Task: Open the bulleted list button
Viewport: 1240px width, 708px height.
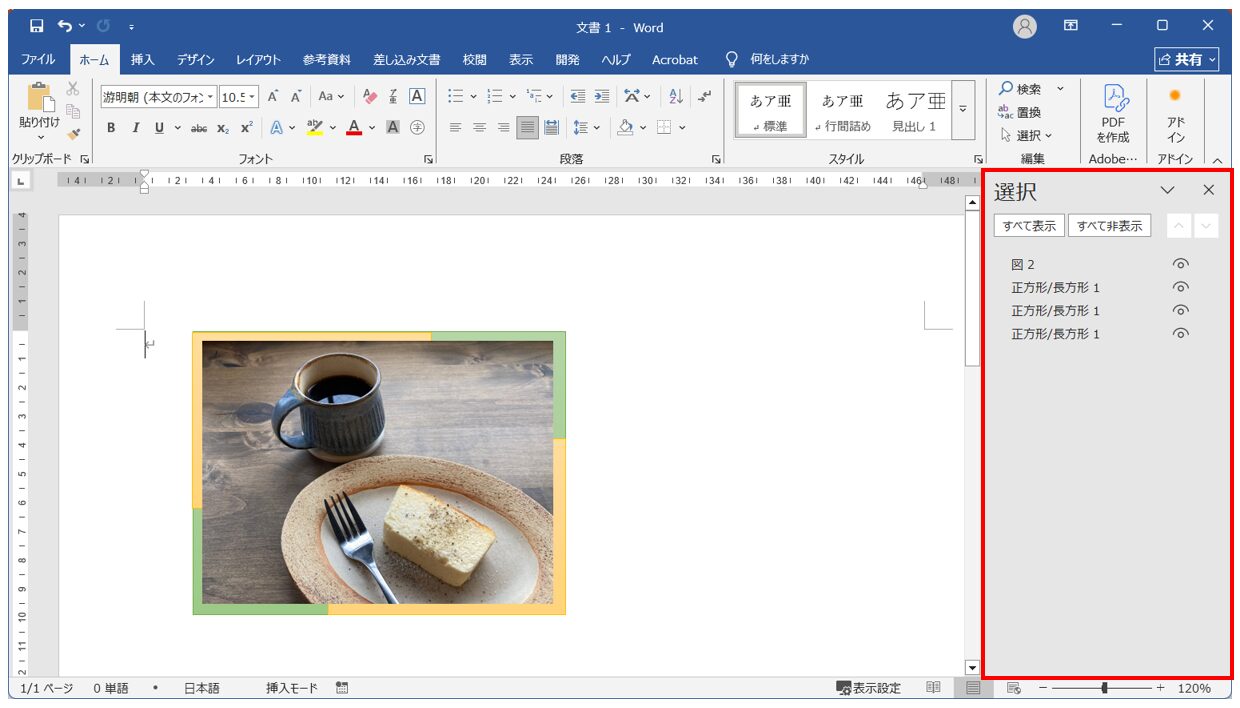Action: tap(455, 96)
